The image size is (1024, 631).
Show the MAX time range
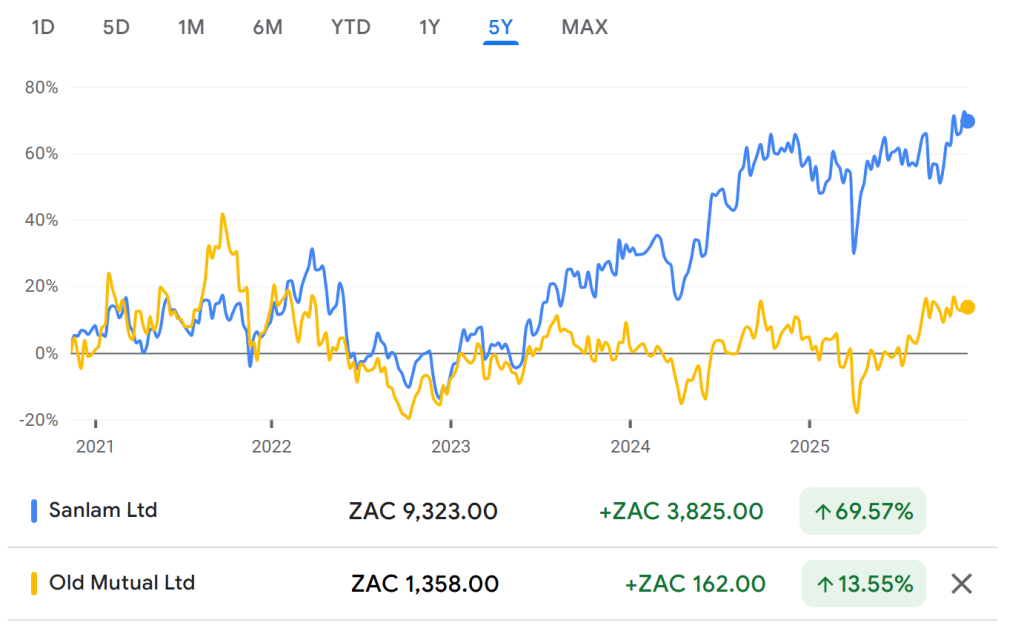coord(584,27)
